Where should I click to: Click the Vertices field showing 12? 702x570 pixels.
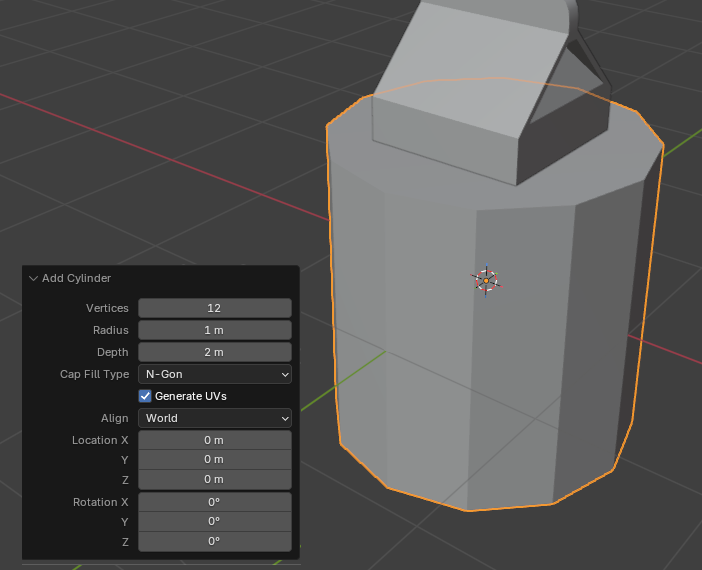[214, 308]
